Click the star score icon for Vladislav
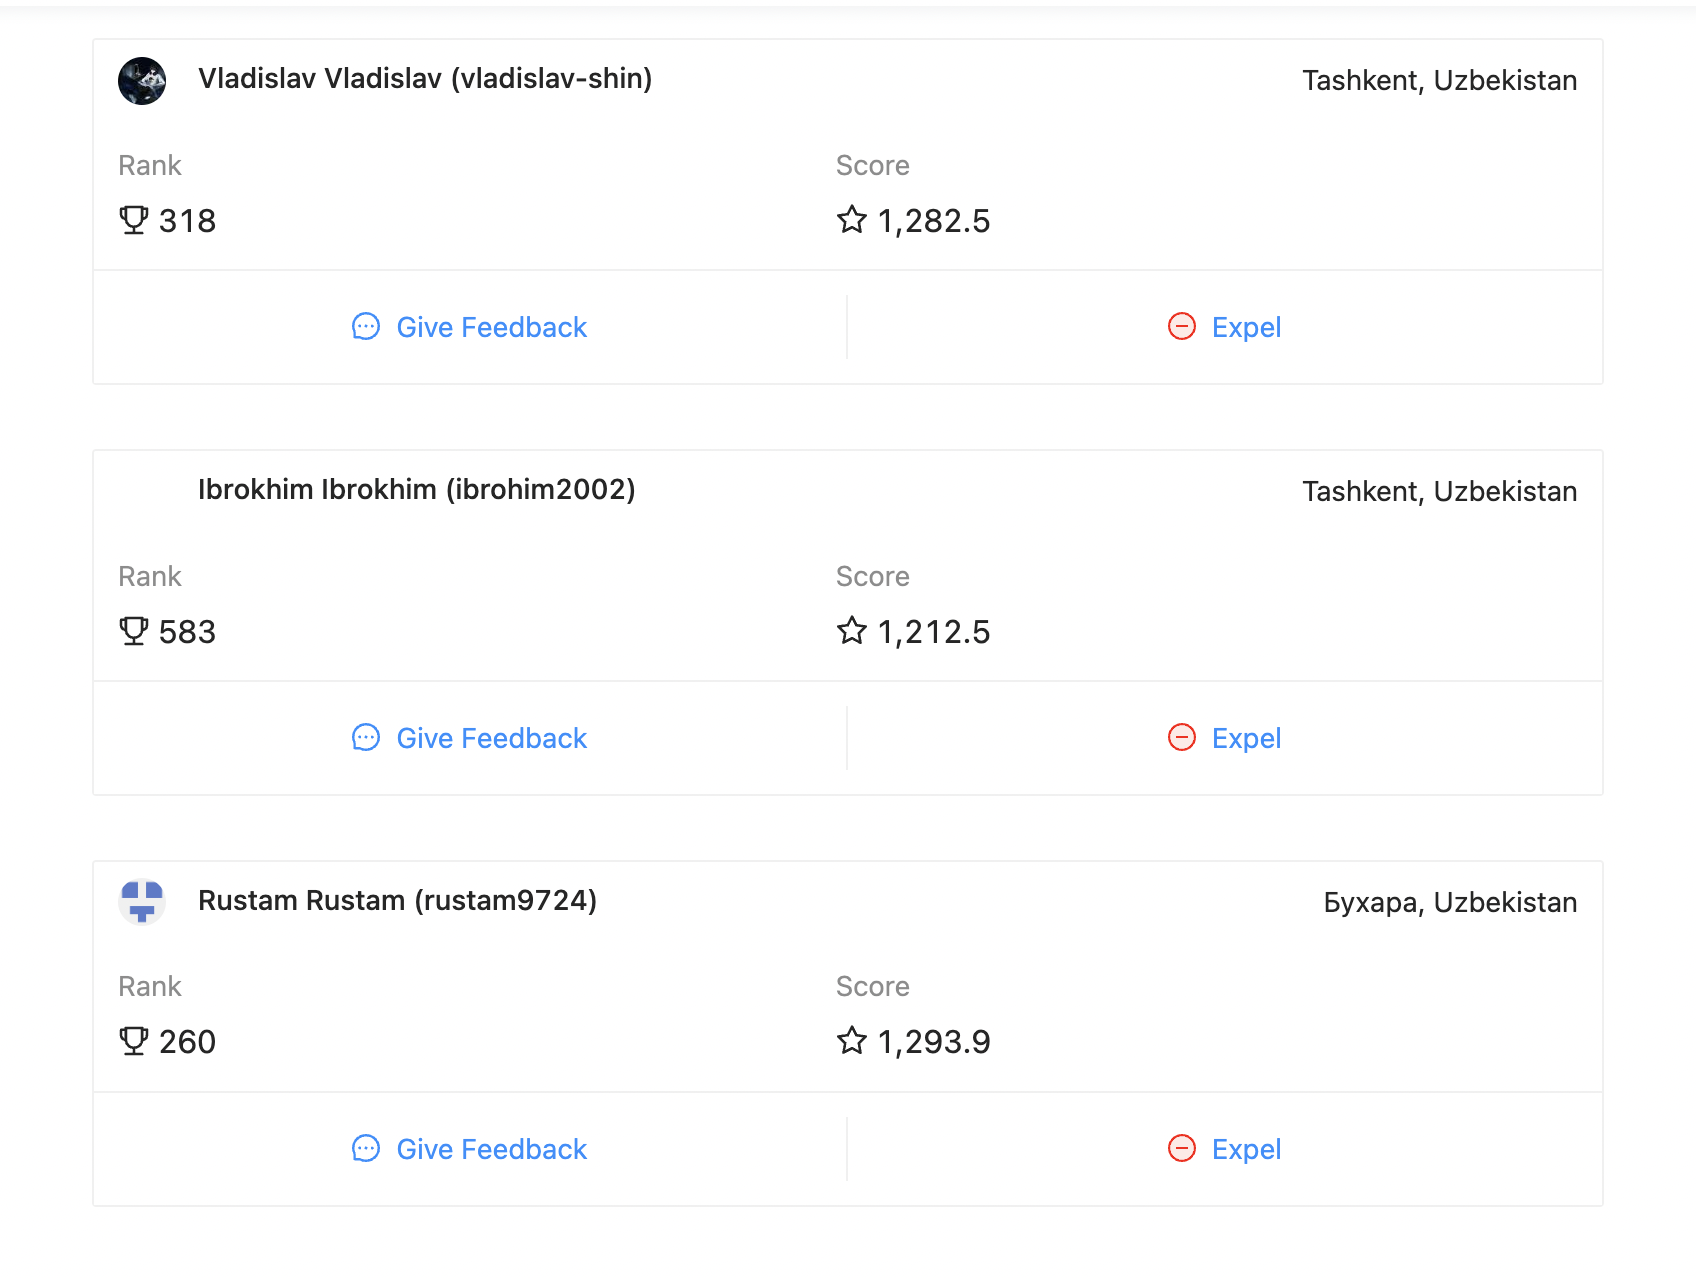The height and width of the screenshot is (1278, 1696). [x=852, y=220]
